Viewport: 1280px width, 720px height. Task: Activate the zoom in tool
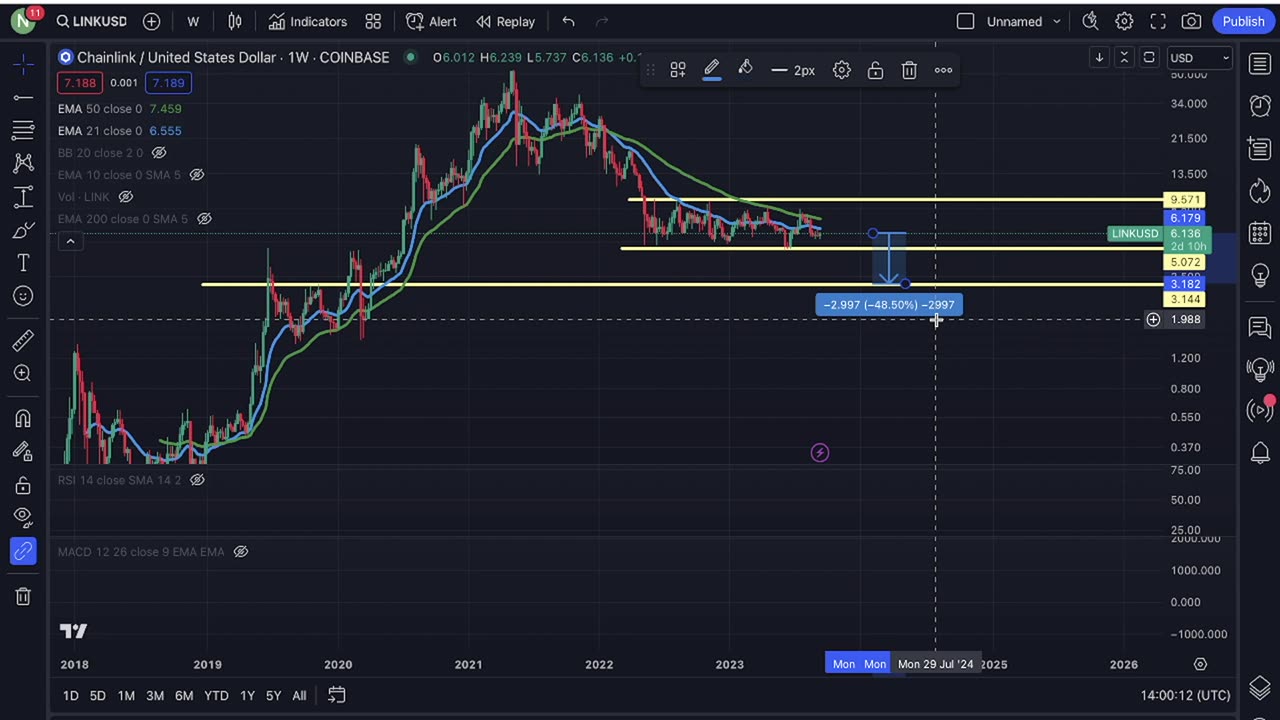pos(22,373)
